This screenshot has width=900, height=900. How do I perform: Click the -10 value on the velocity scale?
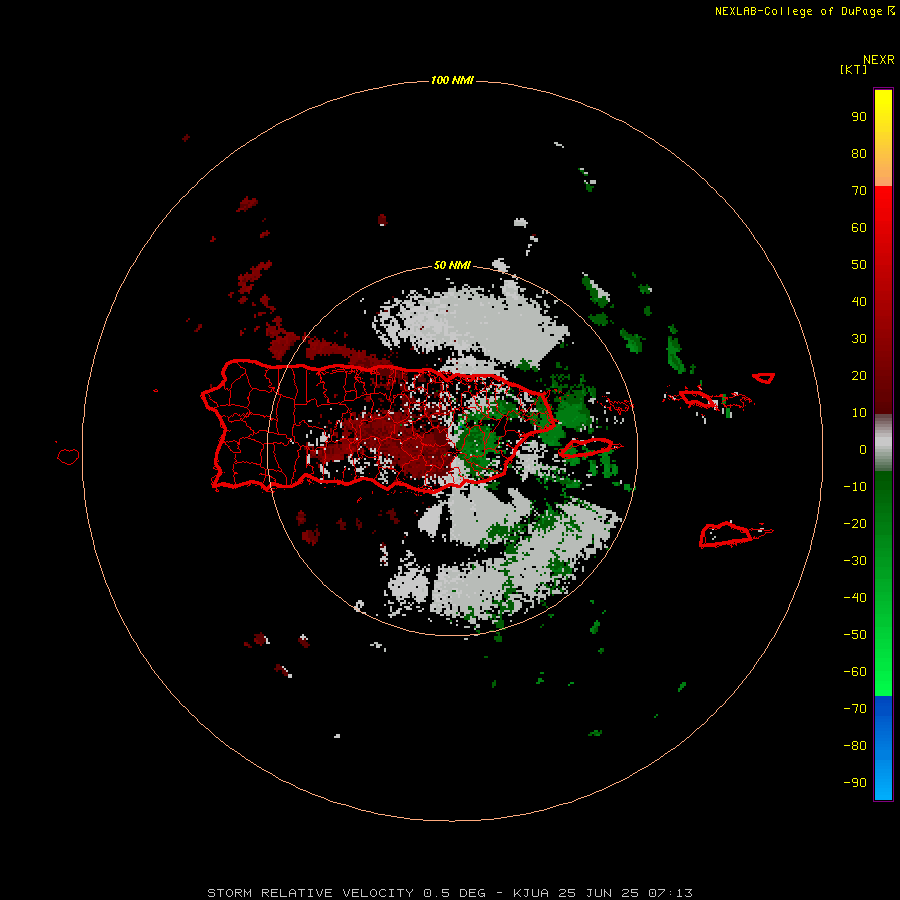tap(855, 487)
